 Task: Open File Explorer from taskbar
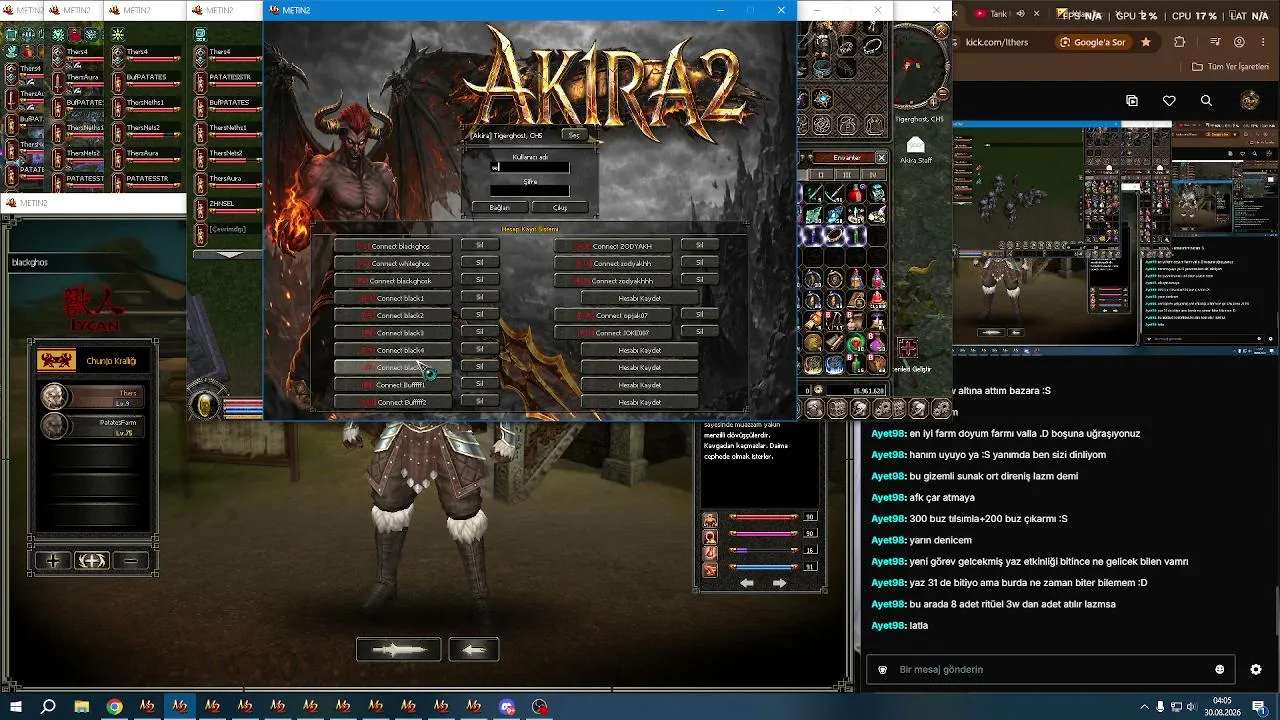click(x=82, y=707)
